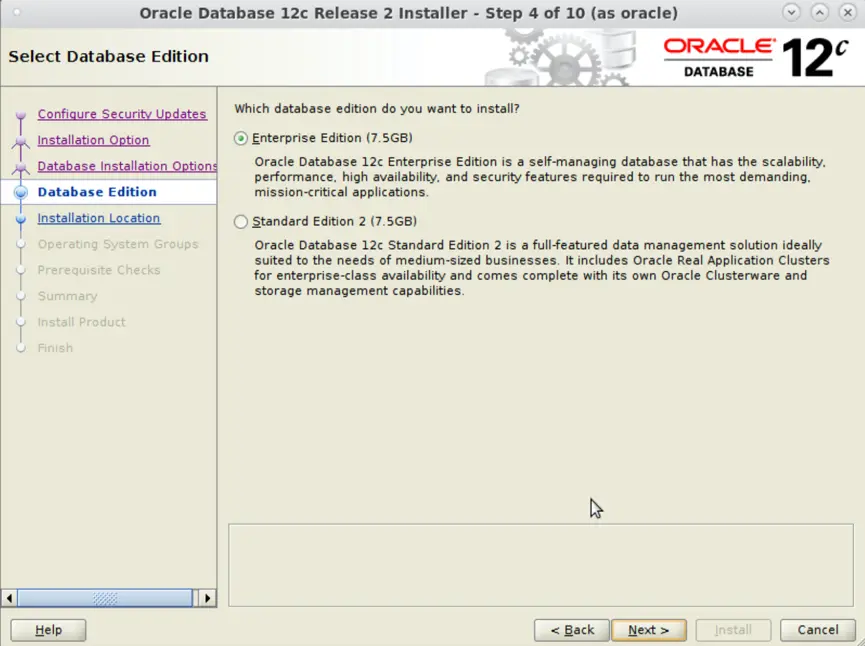Click the disabled 'Prerequisite Checks' step

click(x=99, y=270)
